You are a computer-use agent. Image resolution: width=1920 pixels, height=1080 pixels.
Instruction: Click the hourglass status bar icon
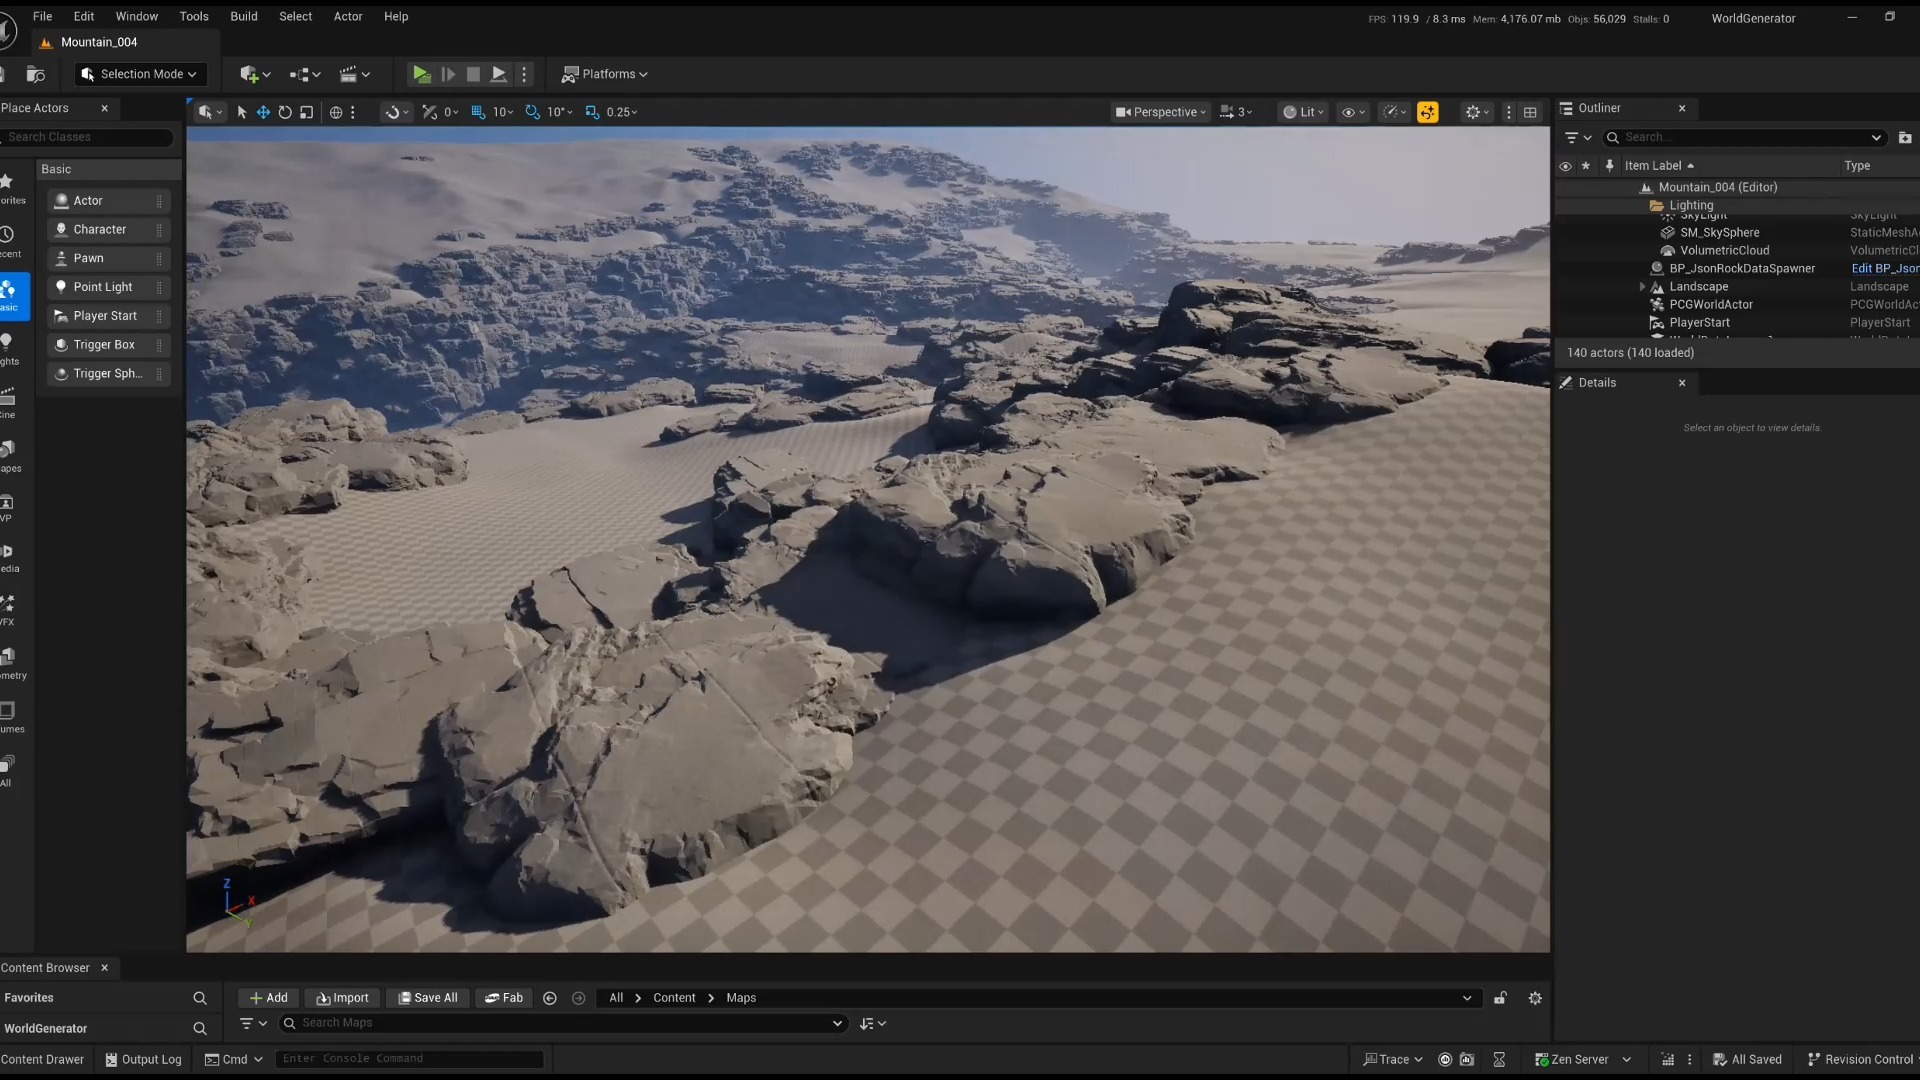pos(1499,1059)
